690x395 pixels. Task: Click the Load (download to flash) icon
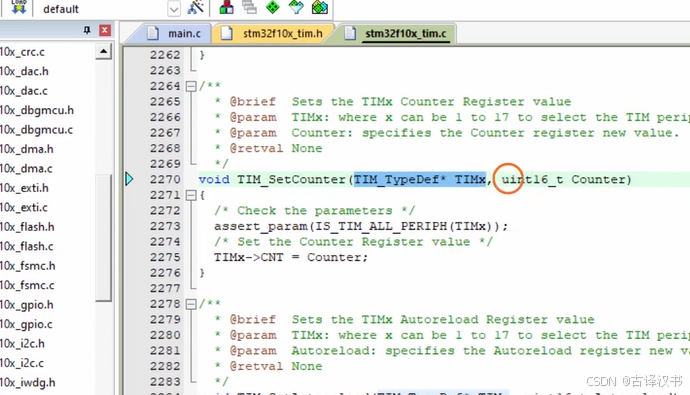click(18, 7)
